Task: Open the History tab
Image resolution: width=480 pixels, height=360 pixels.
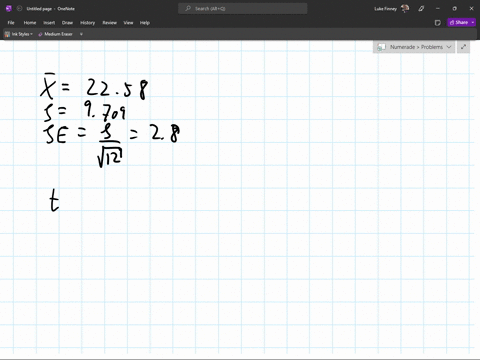Action: [88, 23]
